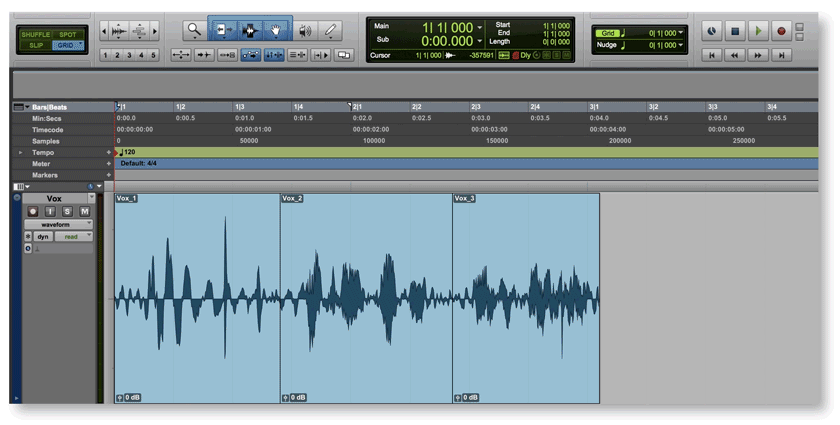Screen dimensions: 840x425
Task: Record-enable the Vox track
Action: [x=33, y=212]
